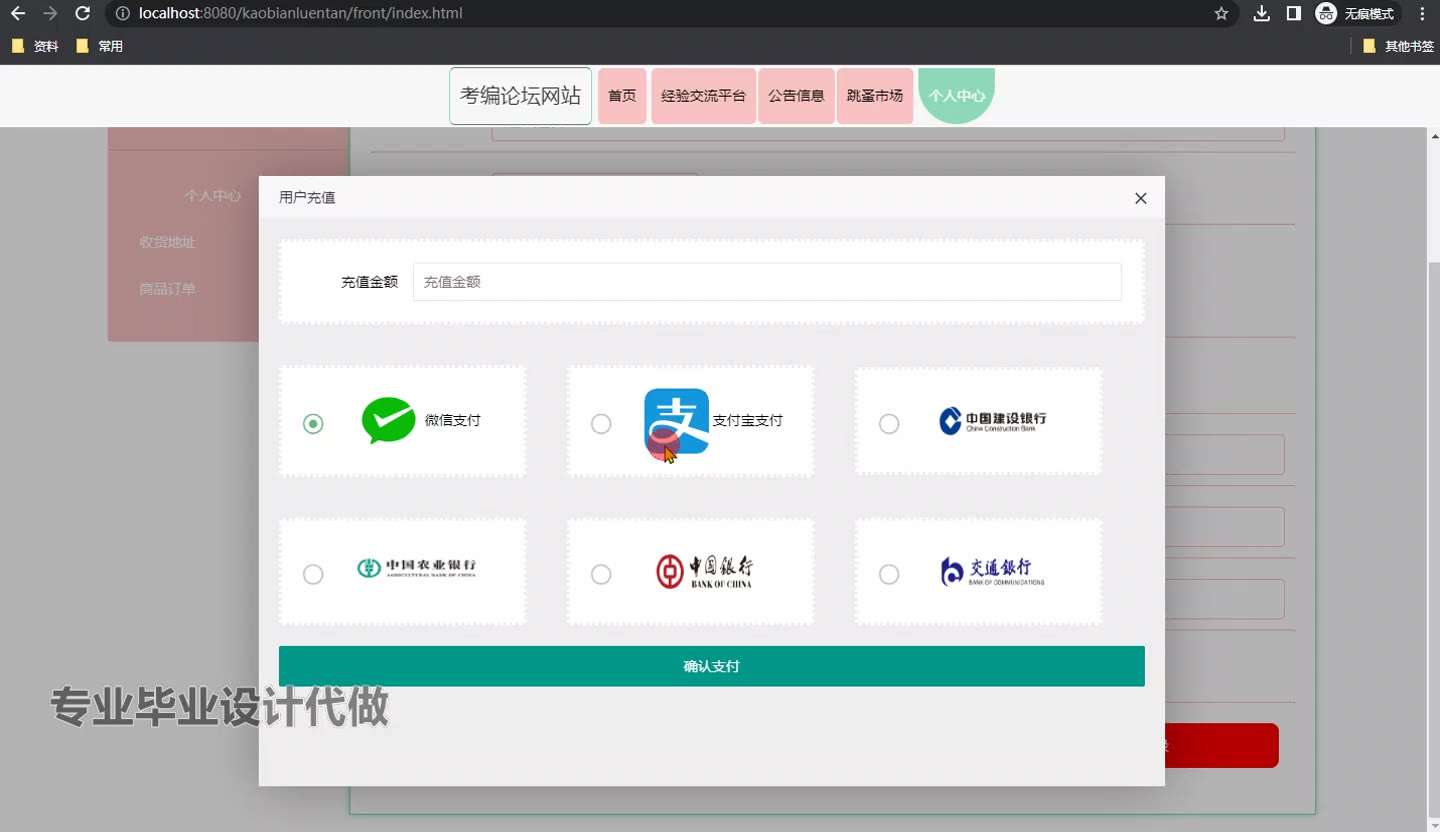This screenshot has height=832, width=1440.
Task: Click the Alipay blue logo icon
Action: tap(677, 421)
